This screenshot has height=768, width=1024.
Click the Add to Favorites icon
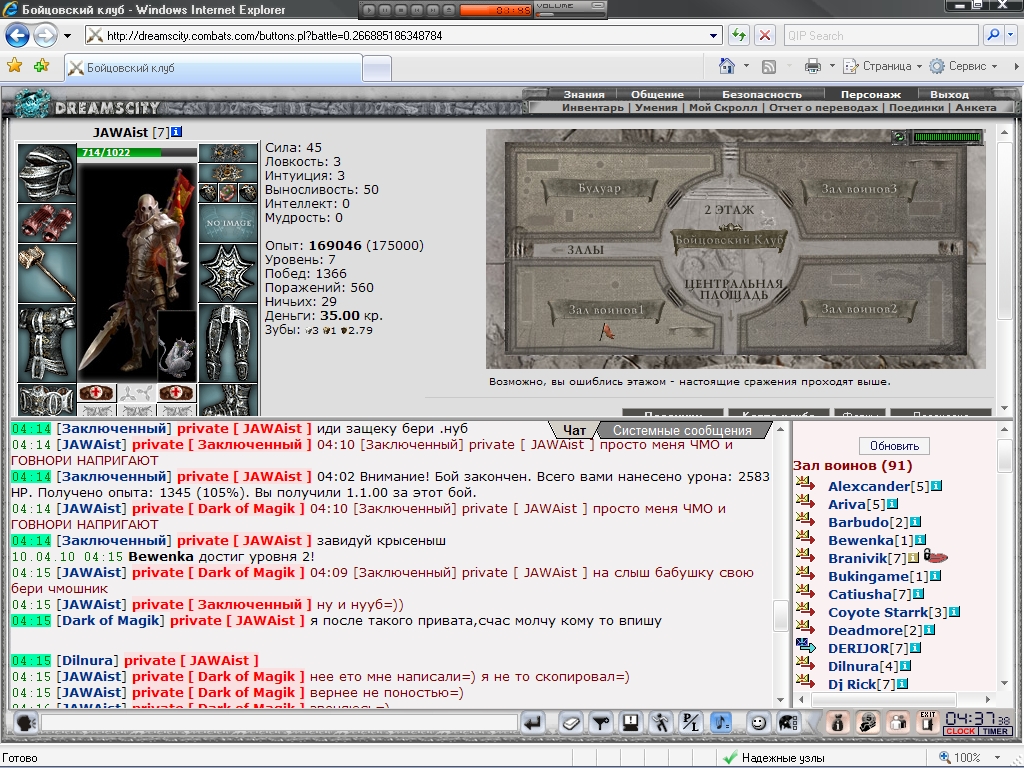click(x=41, y=66)
